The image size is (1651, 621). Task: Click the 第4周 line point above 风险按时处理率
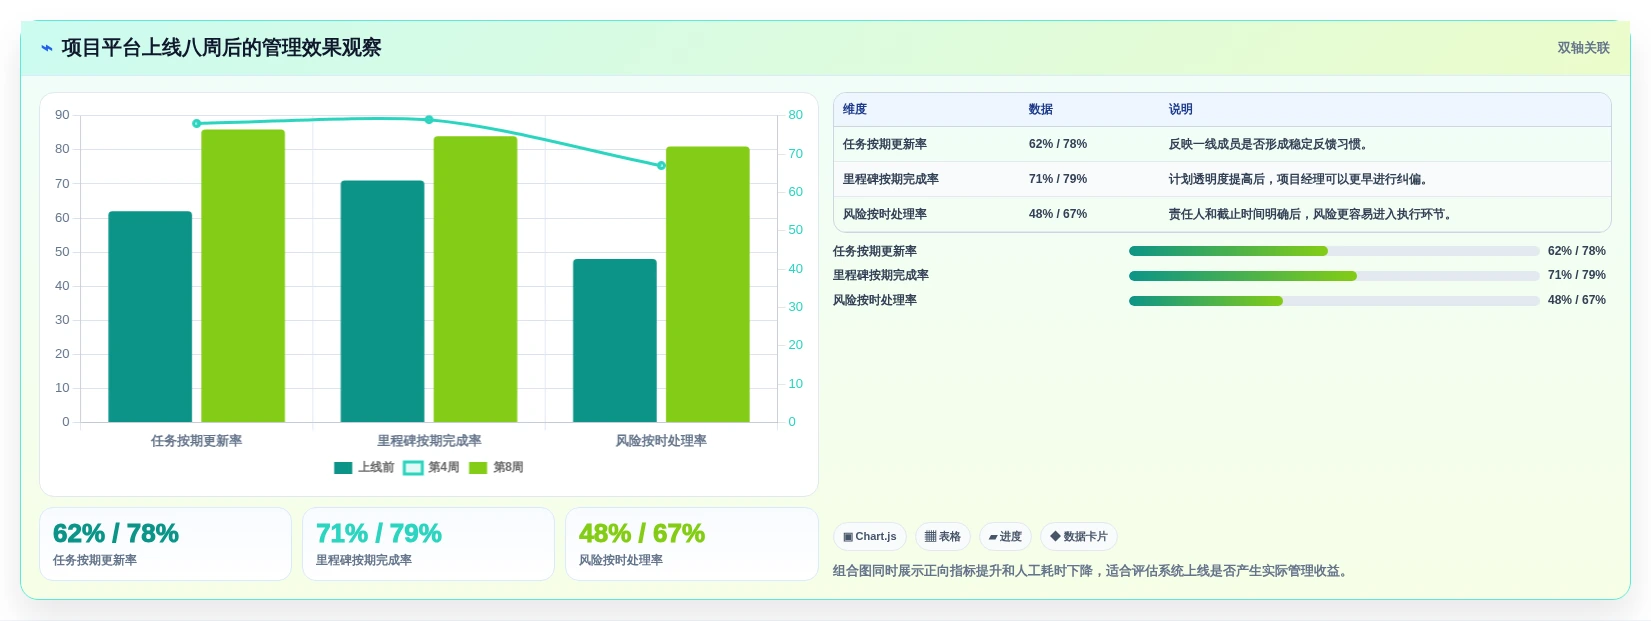click(x=661, y=166)
